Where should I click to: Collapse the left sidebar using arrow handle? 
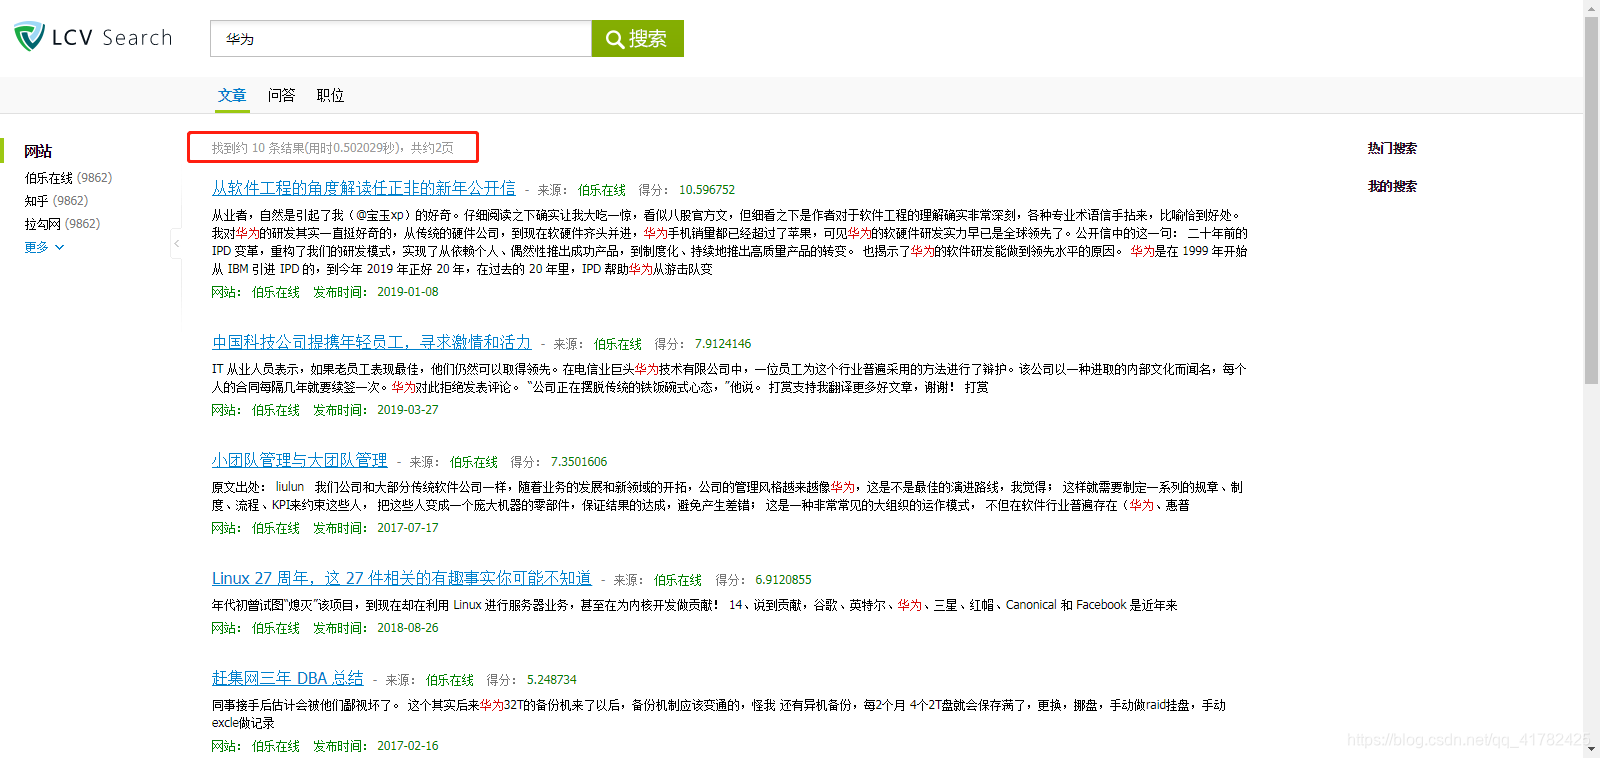pos(177,243)
